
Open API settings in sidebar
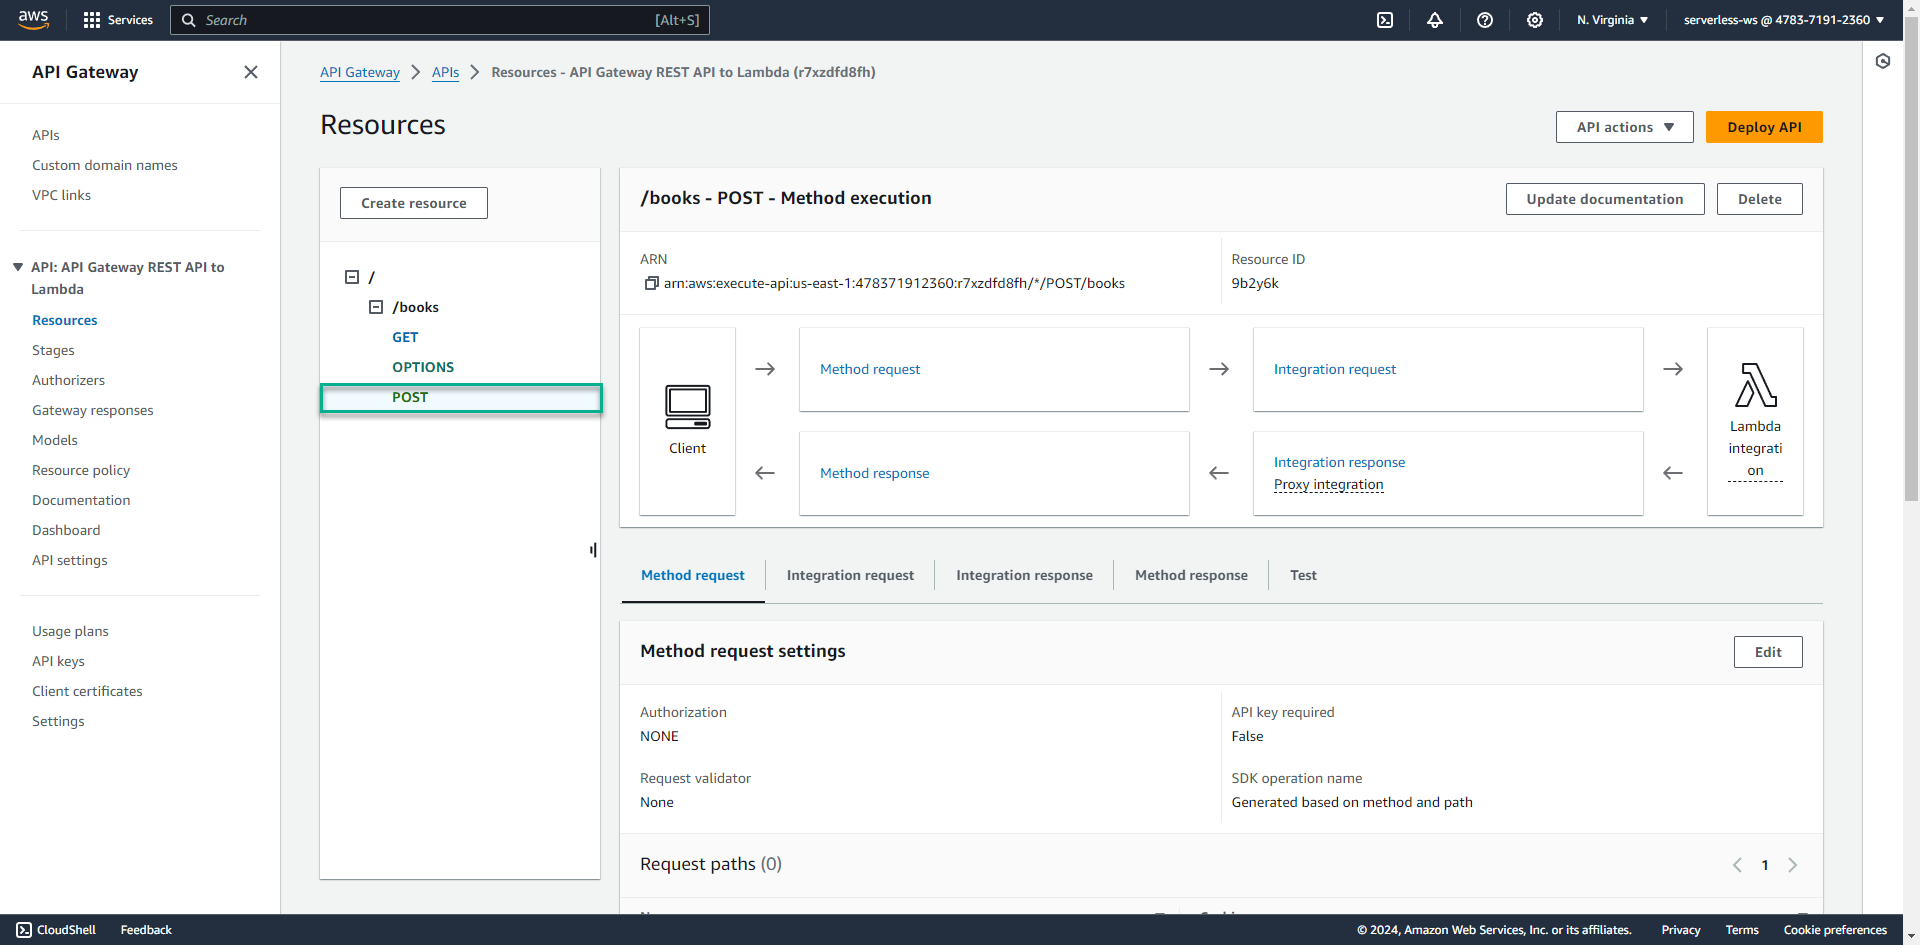[70, 560]
